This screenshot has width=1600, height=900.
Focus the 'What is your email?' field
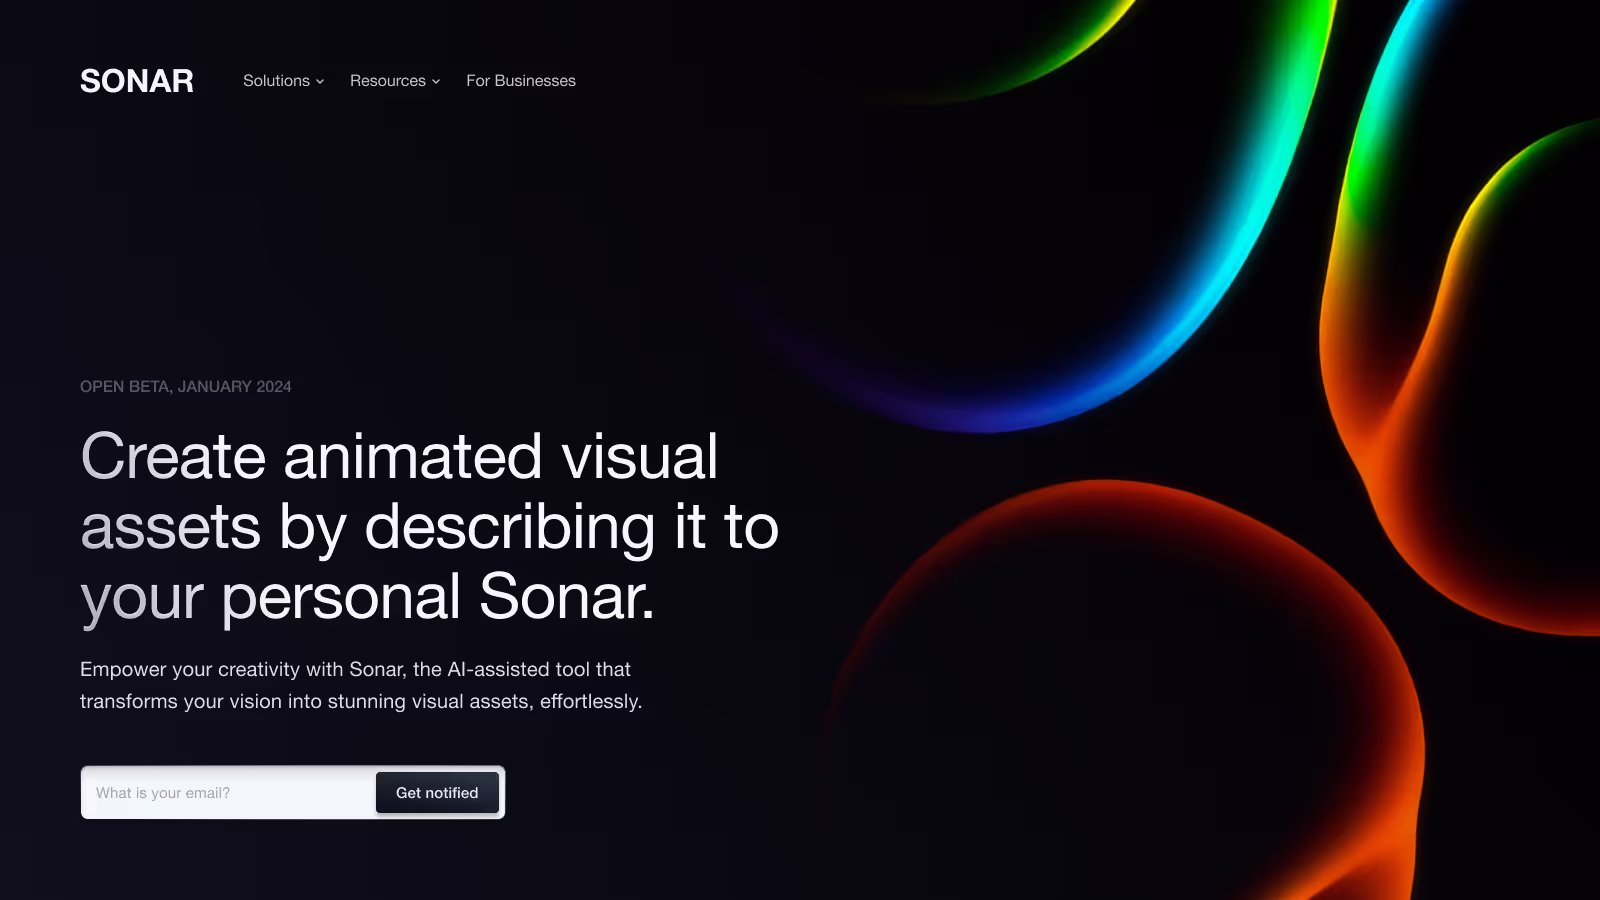(229, 793)
